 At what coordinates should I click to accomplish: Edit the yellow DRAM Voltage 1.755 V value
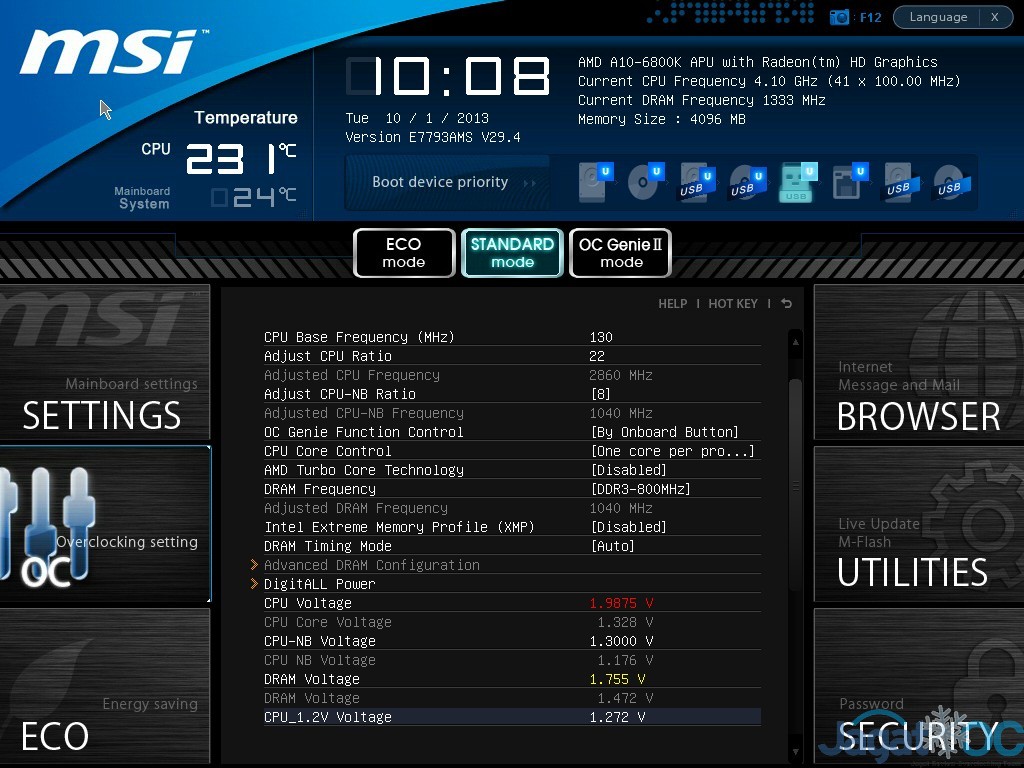(617, 679)
